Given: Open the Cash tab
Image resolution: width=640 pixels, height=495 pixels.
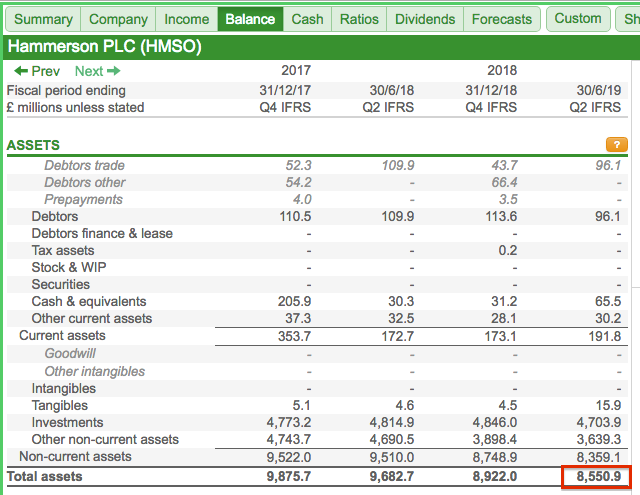Looking at the screenshot, I should 307,19.
